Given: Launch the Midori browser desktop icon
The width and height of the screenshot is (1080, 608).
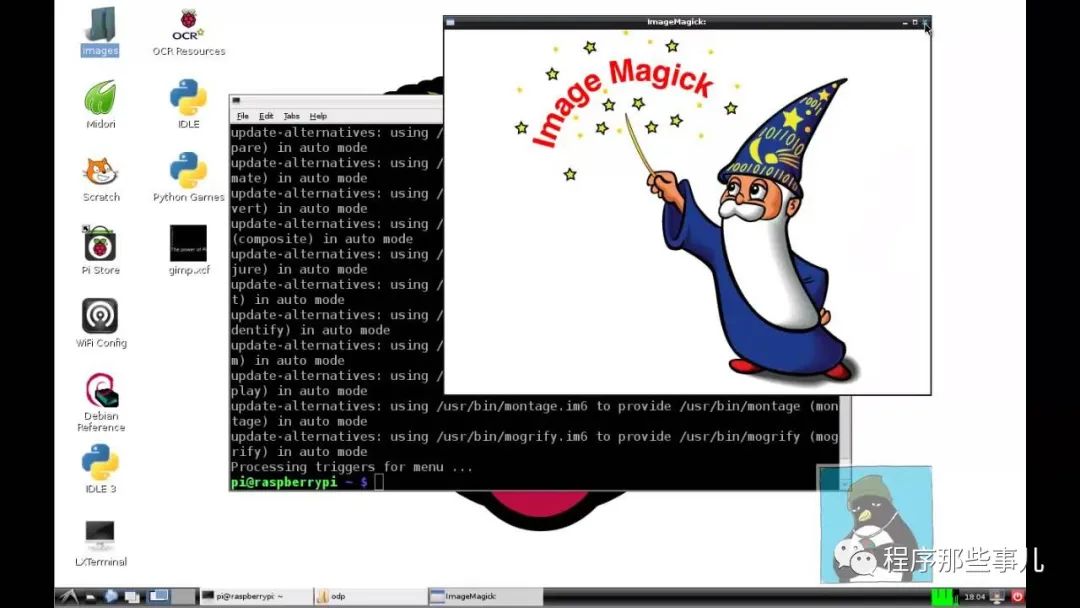Looking at the screenshot, I should click(101, 105).
